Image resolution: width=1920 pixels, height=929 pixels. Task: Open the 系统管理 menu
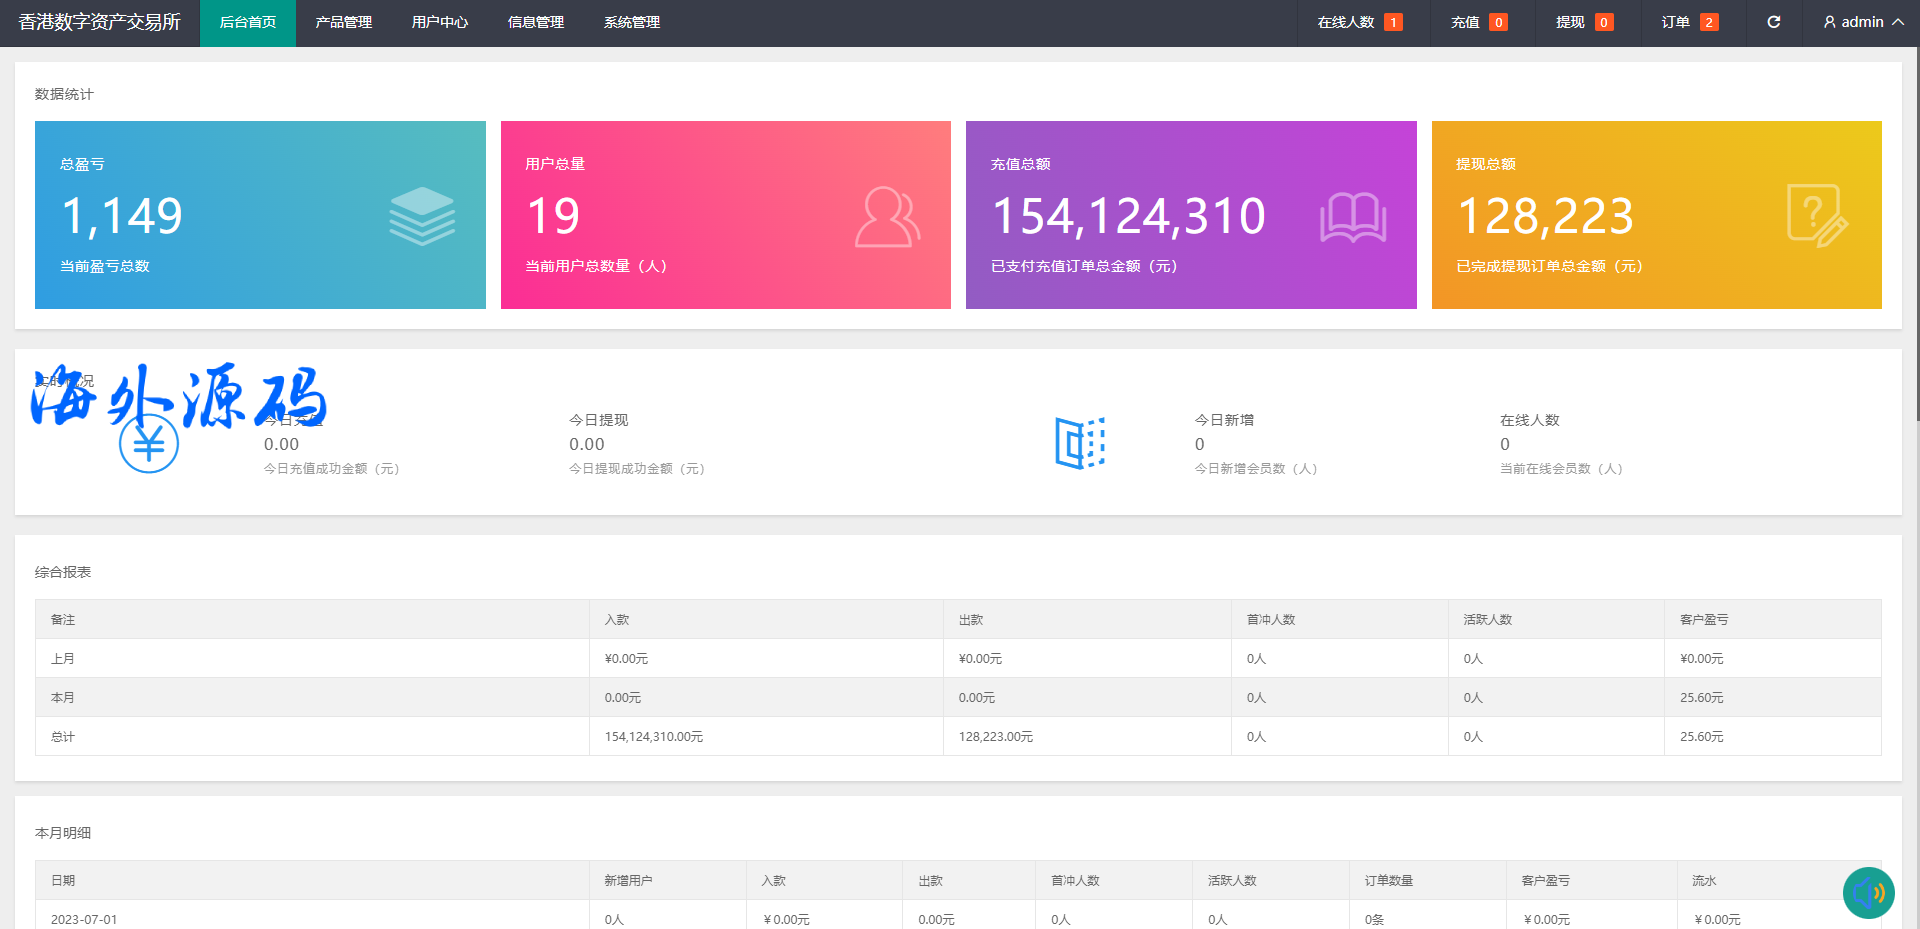pos(631,22)
